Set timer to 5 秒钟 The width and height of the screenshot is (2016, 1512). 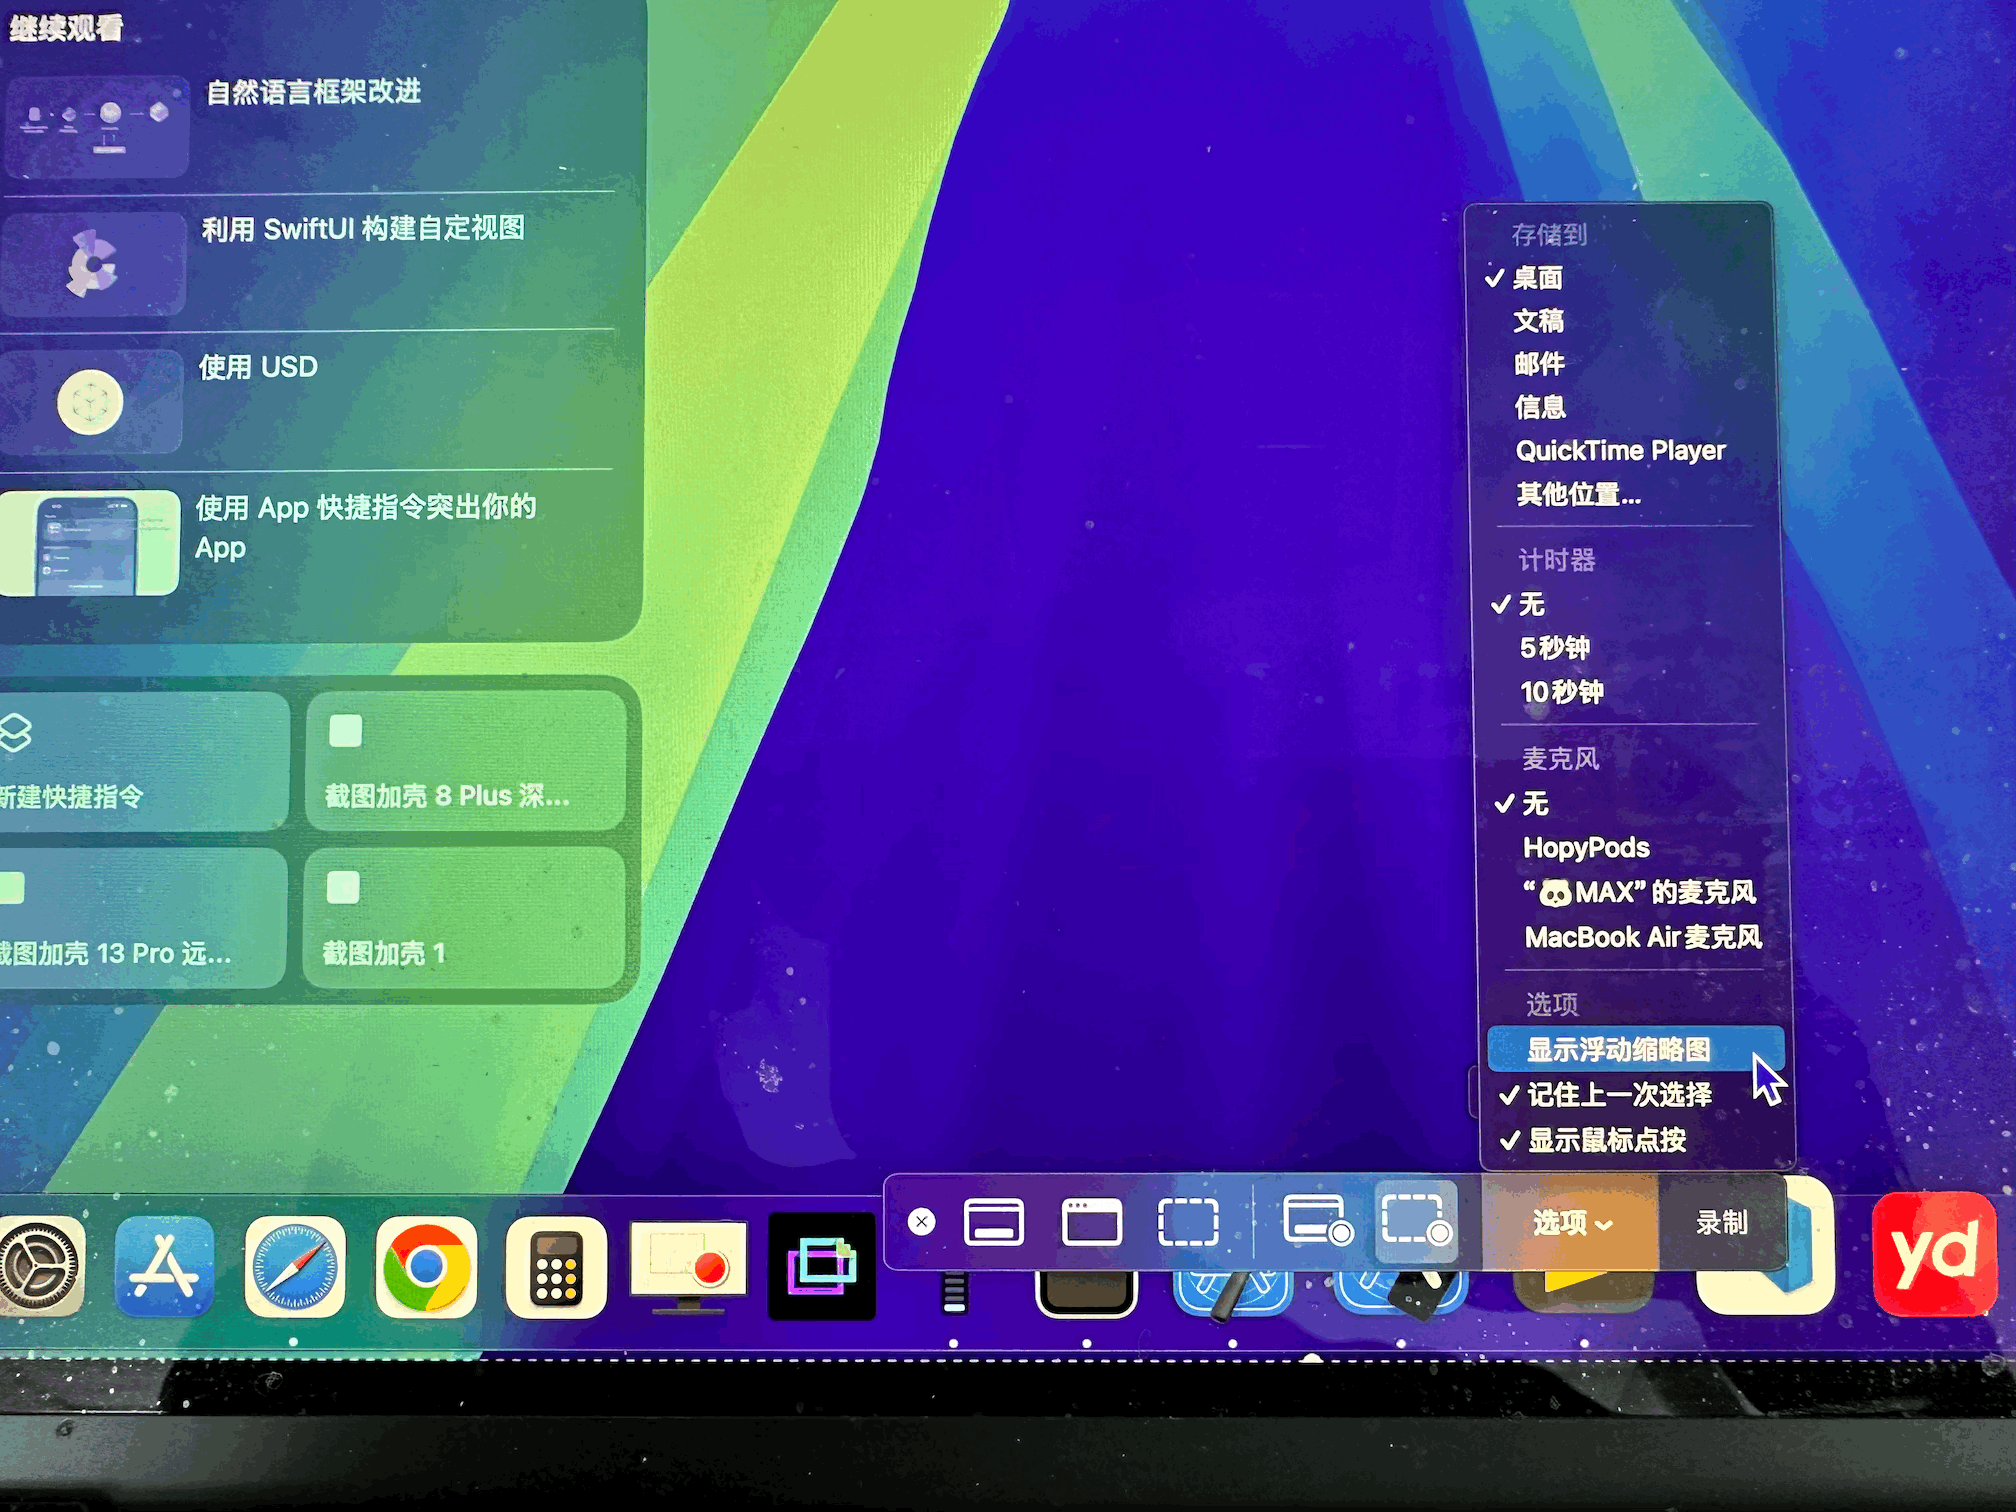(1554, 648)
